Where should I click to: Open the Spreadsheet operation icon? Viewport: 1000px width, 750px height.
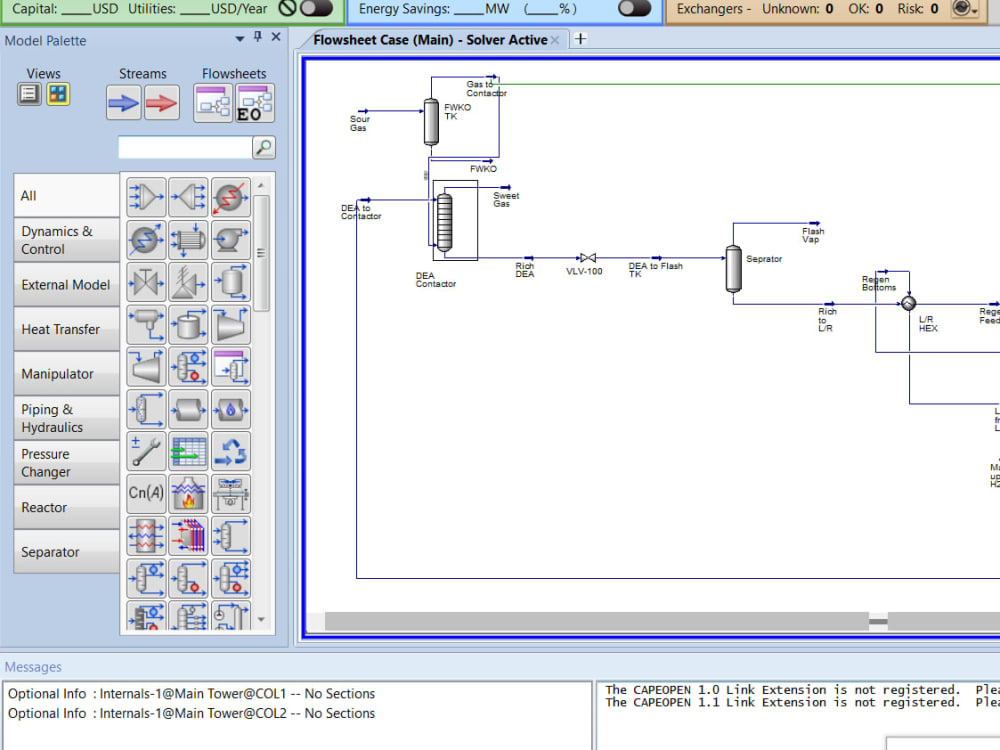click(x=188, y=451)
